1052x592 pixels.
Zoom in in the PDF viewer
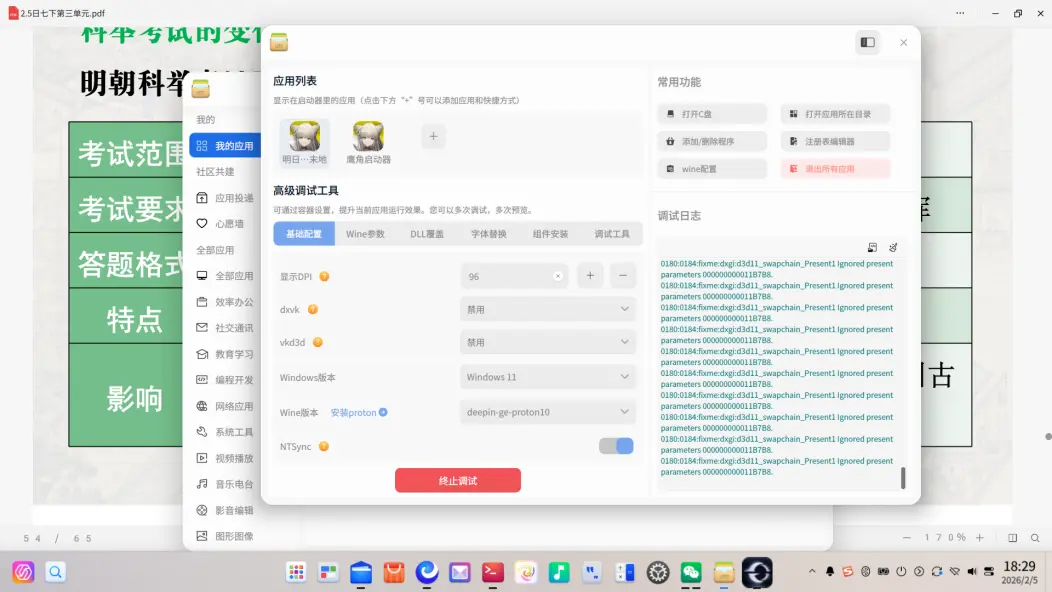[980, 538]
